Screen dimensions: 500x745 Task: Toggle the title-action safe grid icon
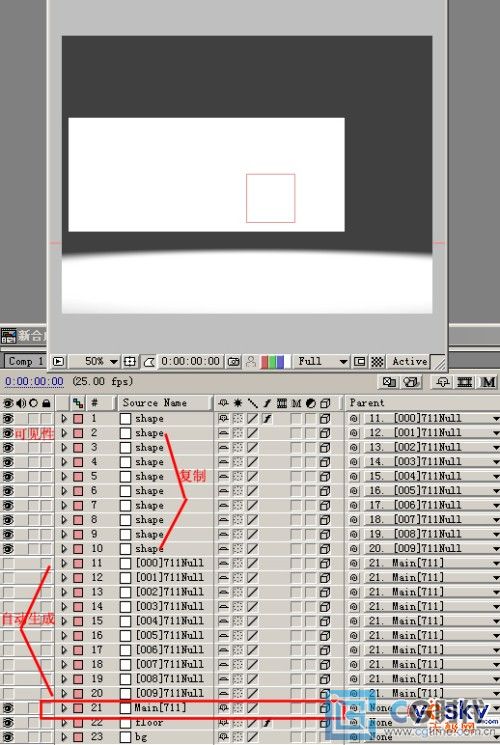click(130, 362)
